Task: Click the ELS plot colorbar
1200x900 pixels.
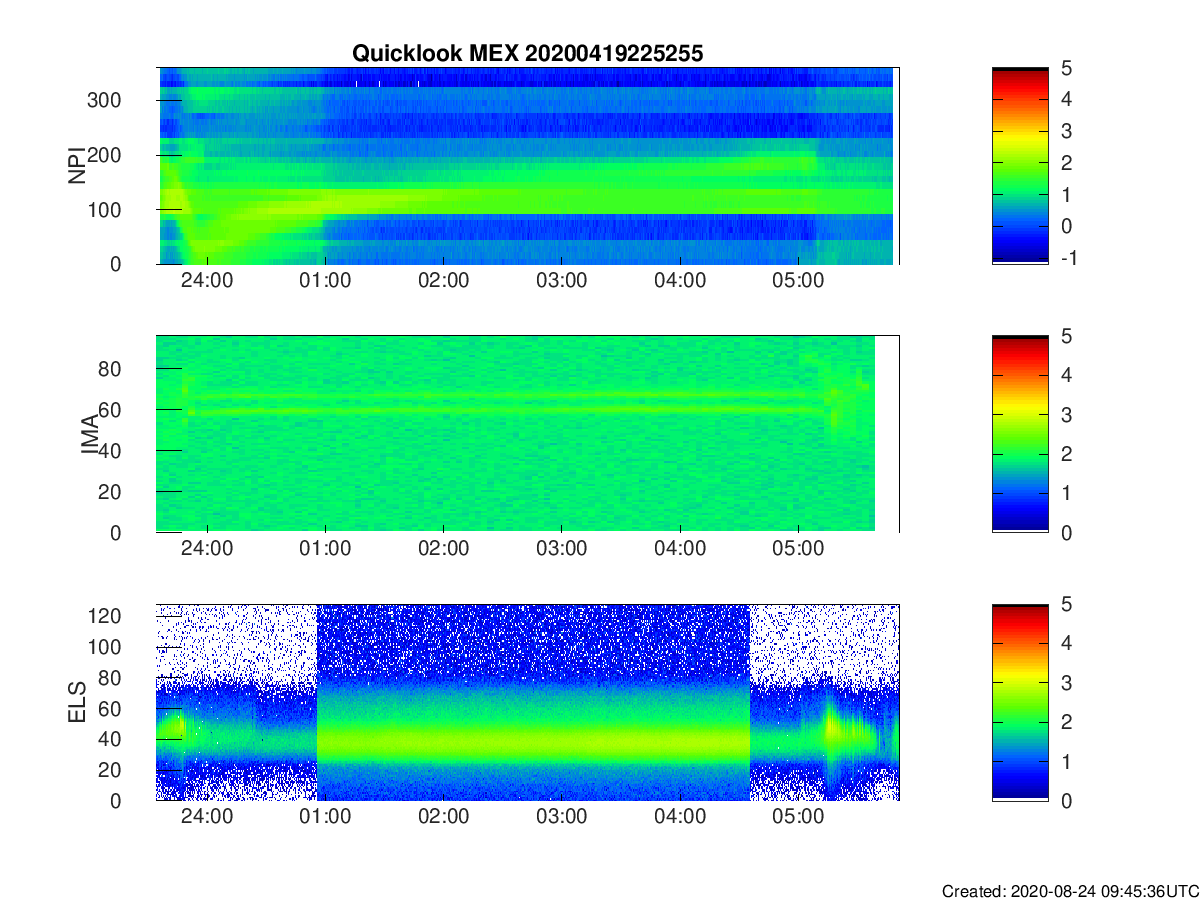Action: click(x=1020, y=702)
